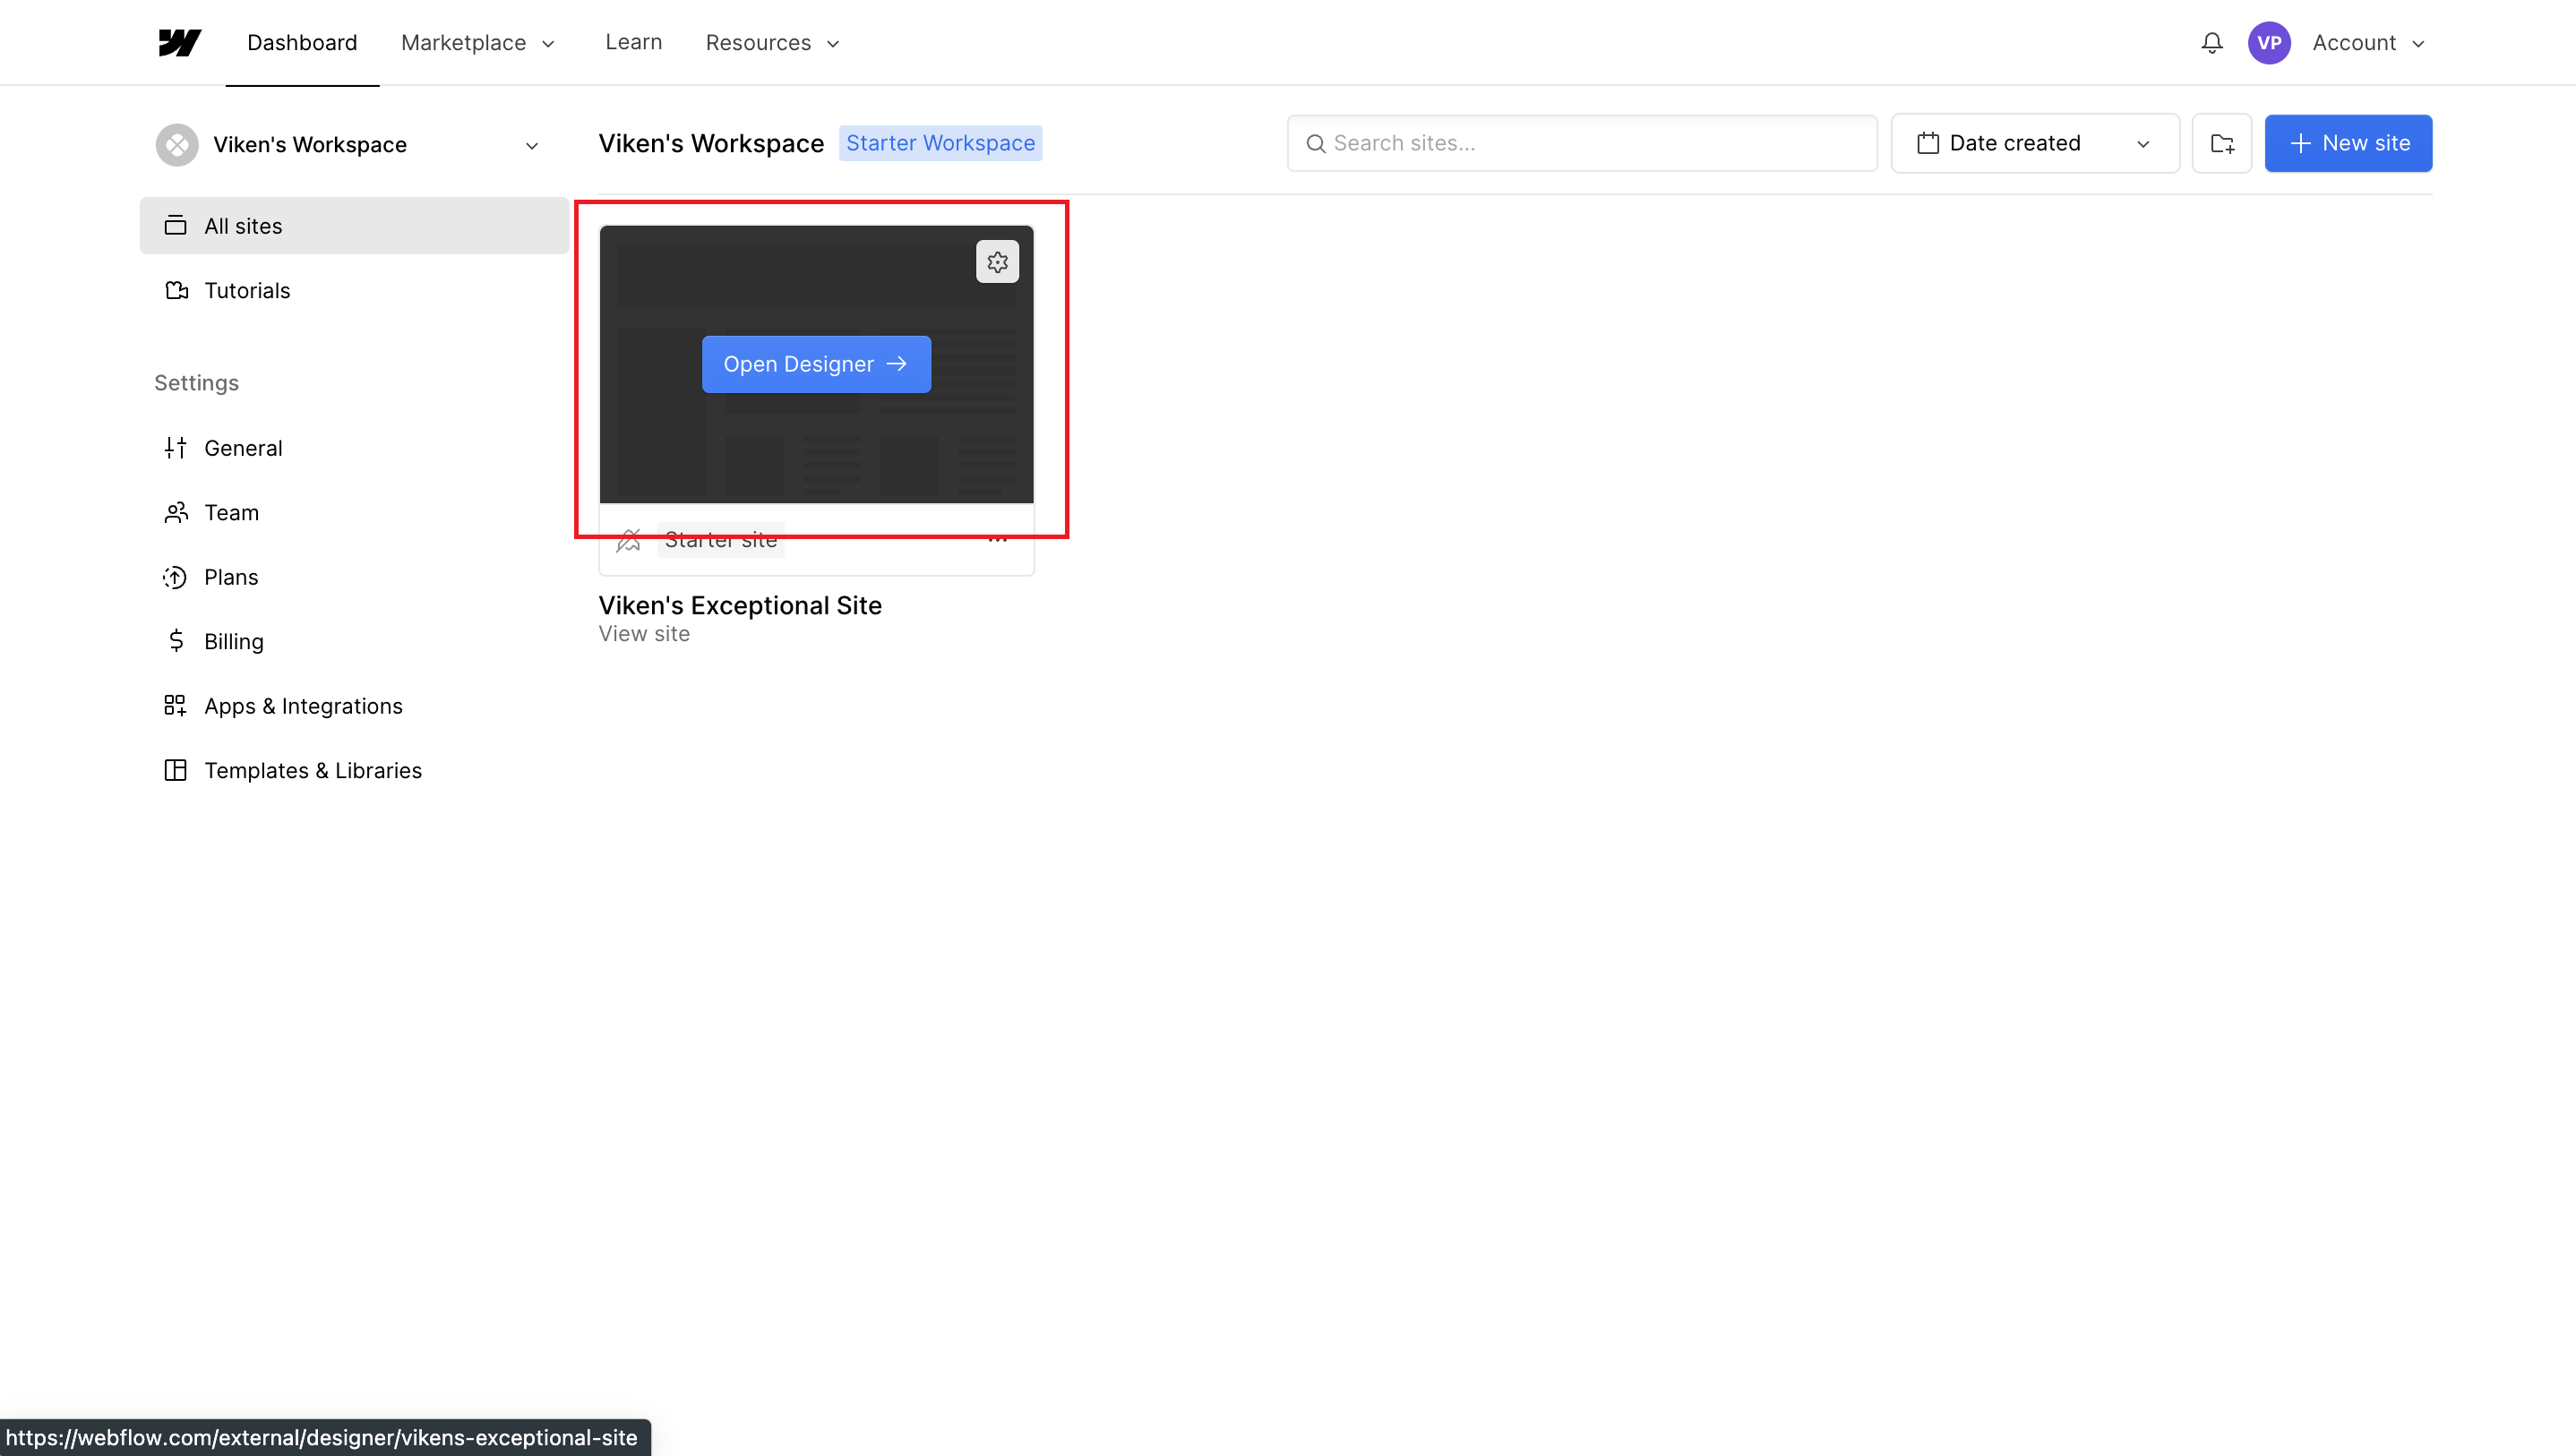
Task: Open General settings
Action: tap(354, 448)
